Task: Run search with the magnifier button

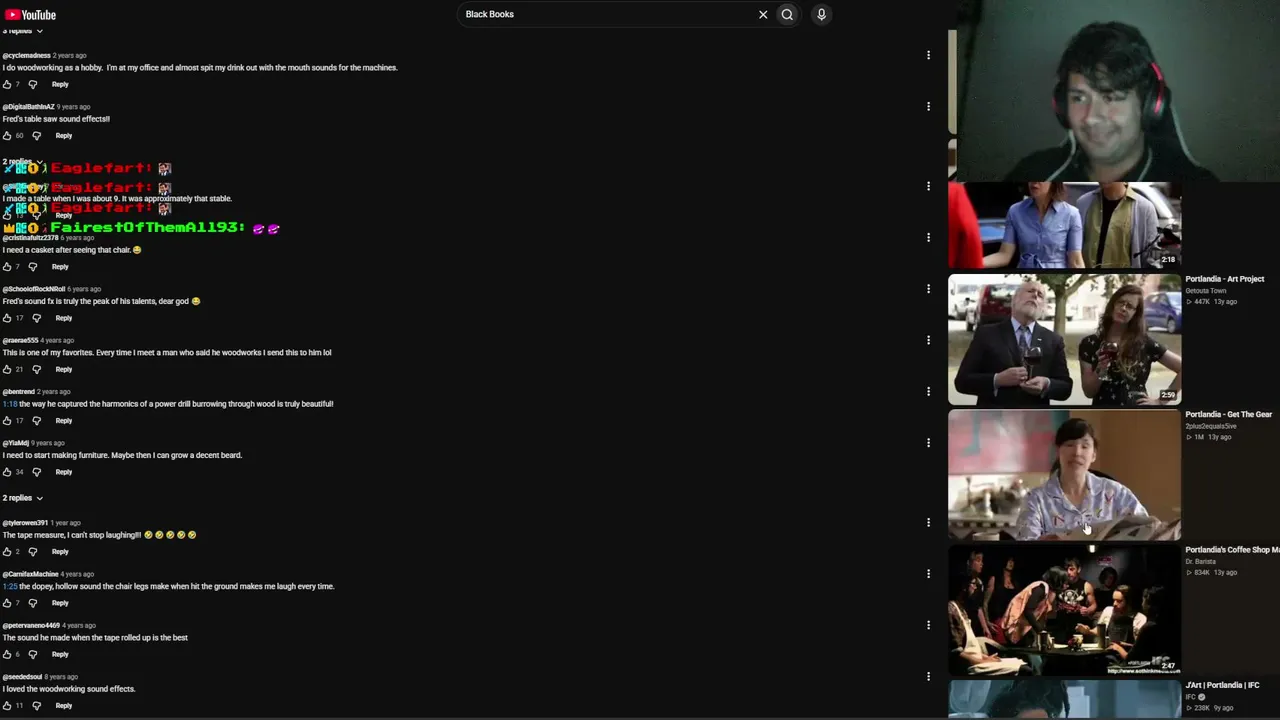Action: pos(787,14)
